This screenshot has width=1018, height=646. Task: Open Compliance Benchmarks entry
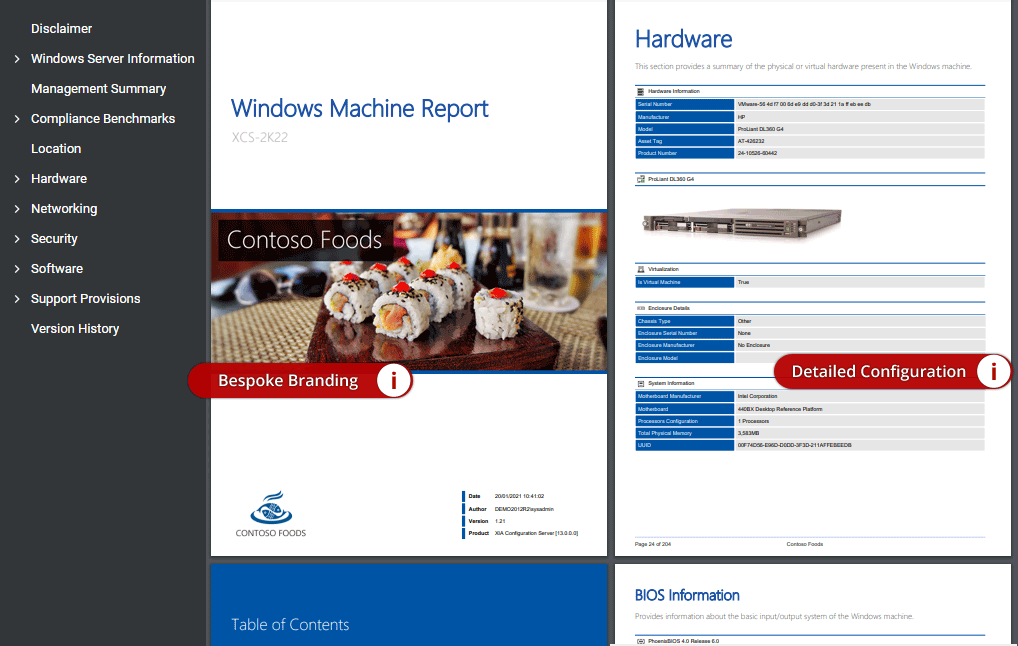point(103,118)
